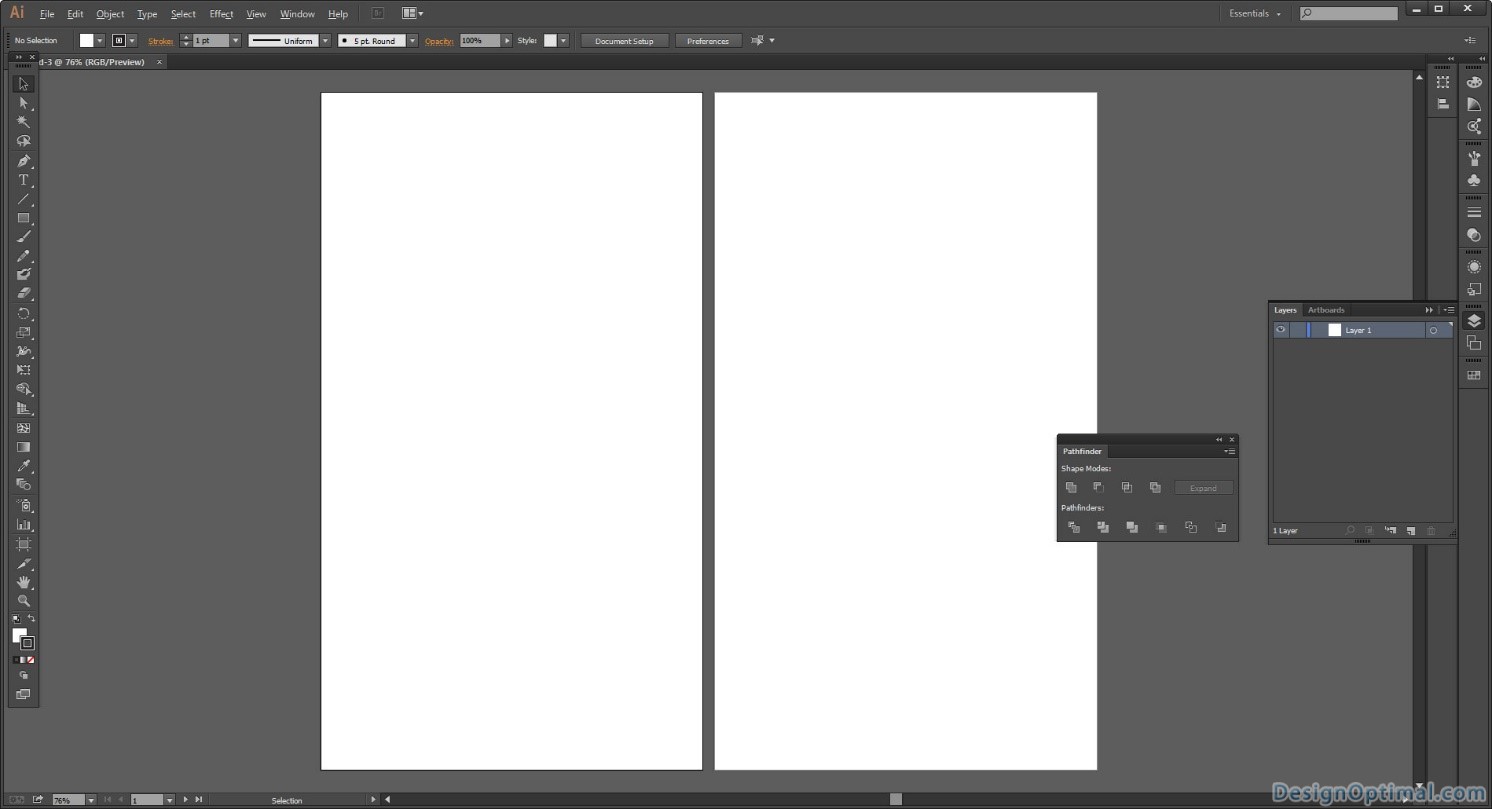
Task: Click the Outline pathfinder icon
Action: pos(1191,527)
